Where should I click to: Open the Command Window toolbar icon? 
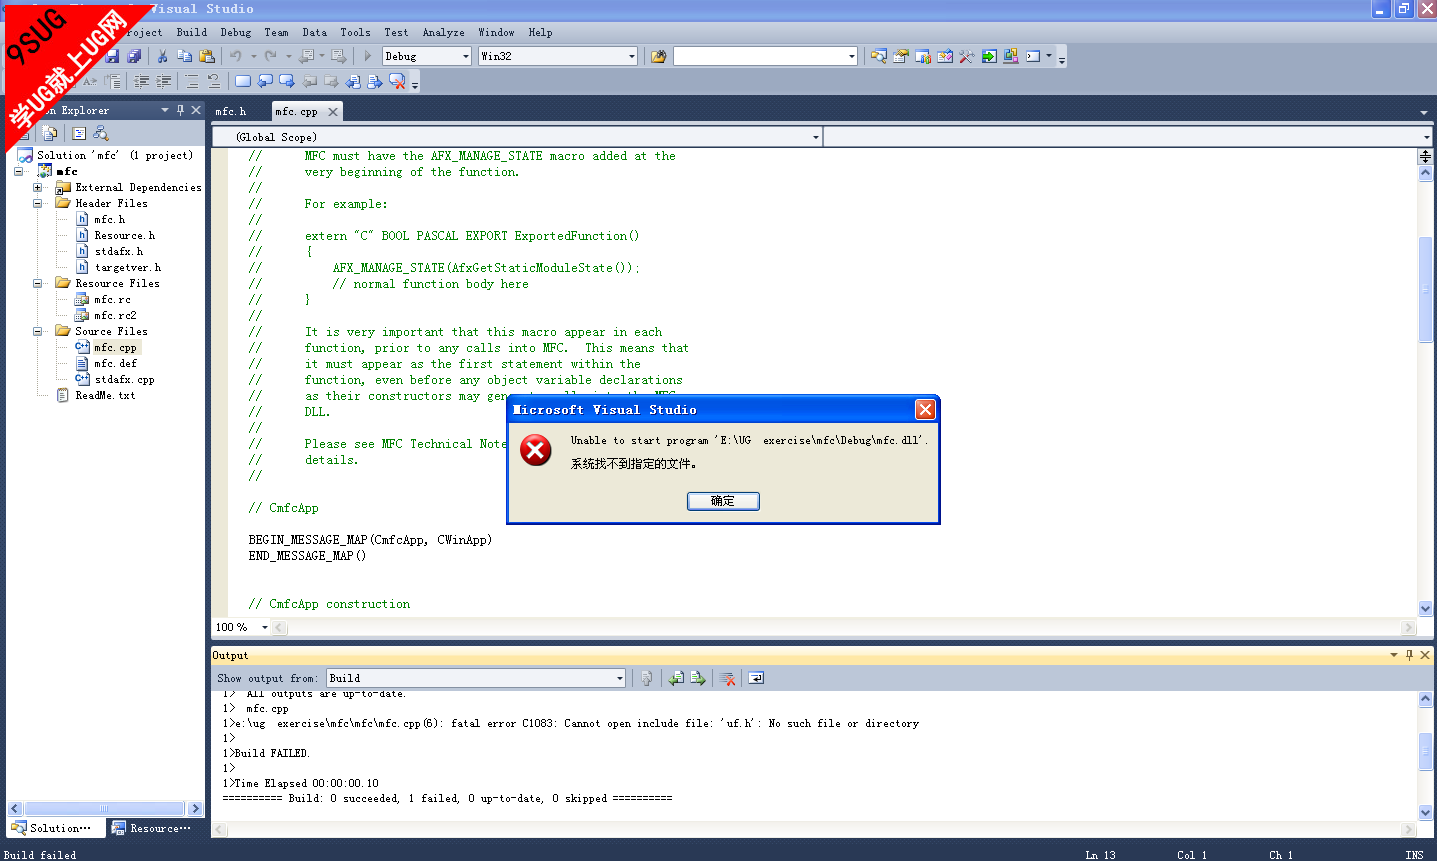[x=1033, y=56]
